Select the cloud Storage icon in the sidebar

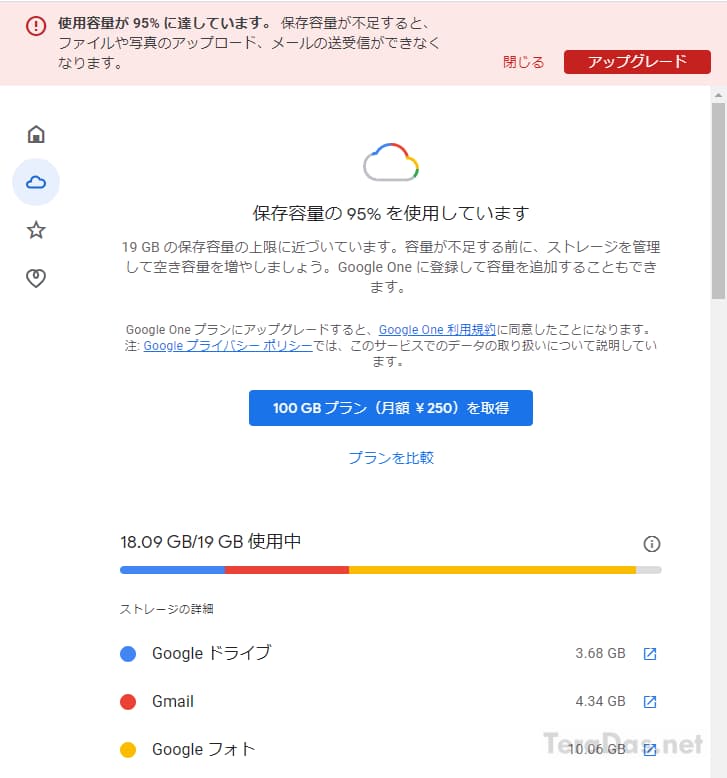(x=36, y=182)
